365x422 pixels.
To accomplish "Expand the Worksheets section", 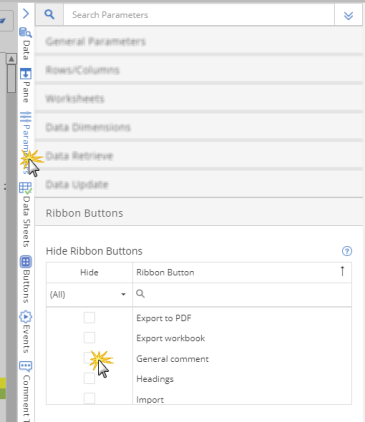I will tap(199, 98).
